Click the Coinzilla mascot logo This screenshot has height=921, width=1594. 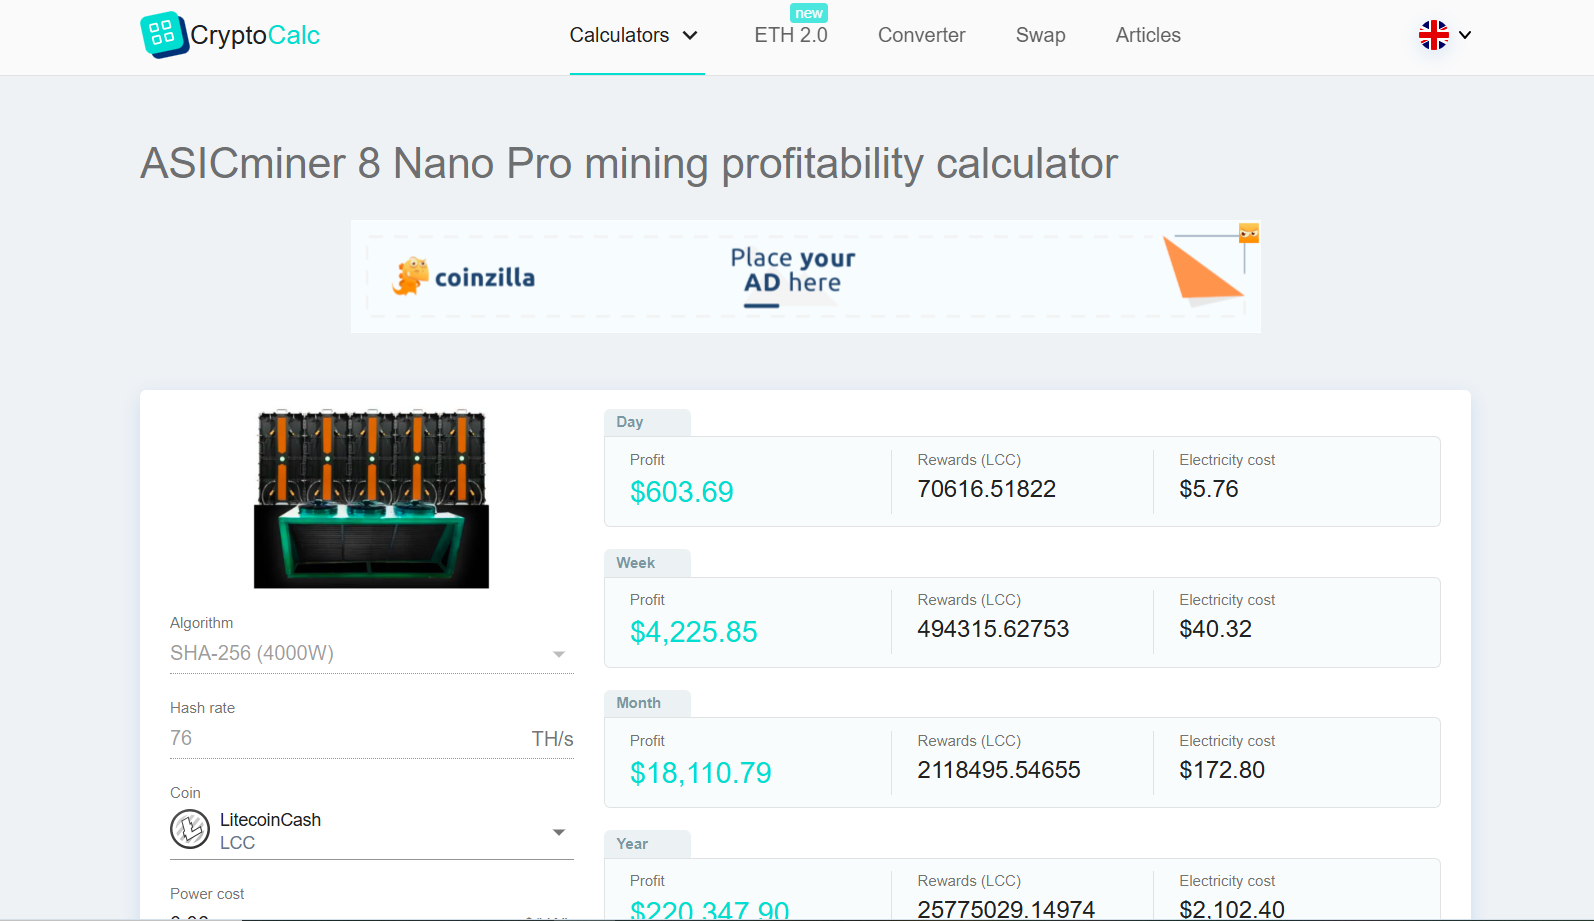click(410, 277)
